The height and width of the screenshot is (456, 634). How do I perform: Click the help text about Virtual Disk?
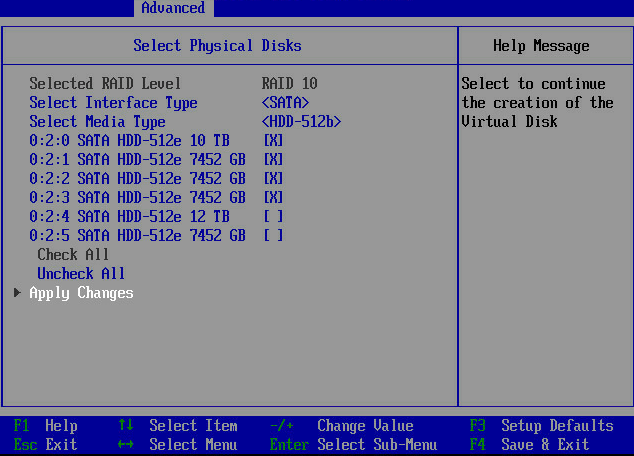[x=537, y=102]
